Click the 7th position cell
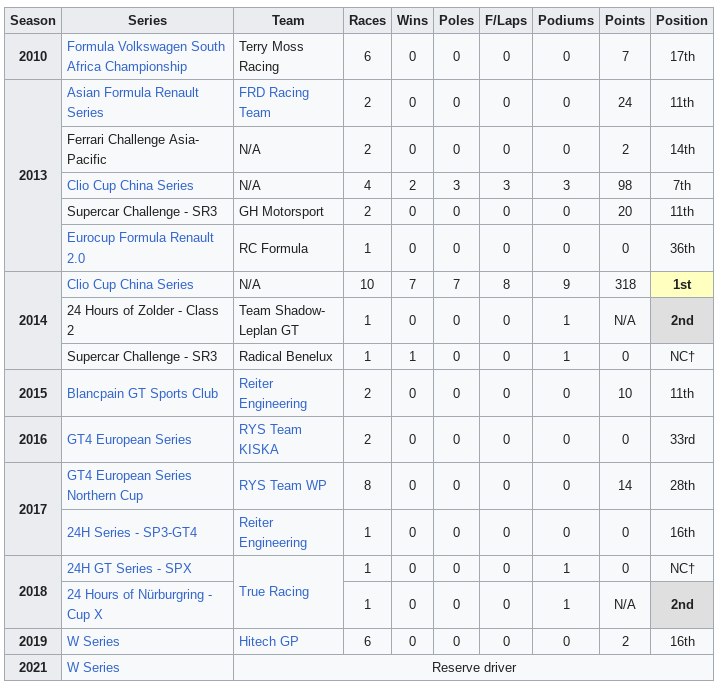The image size is (721, 690). tap(682, 185)
